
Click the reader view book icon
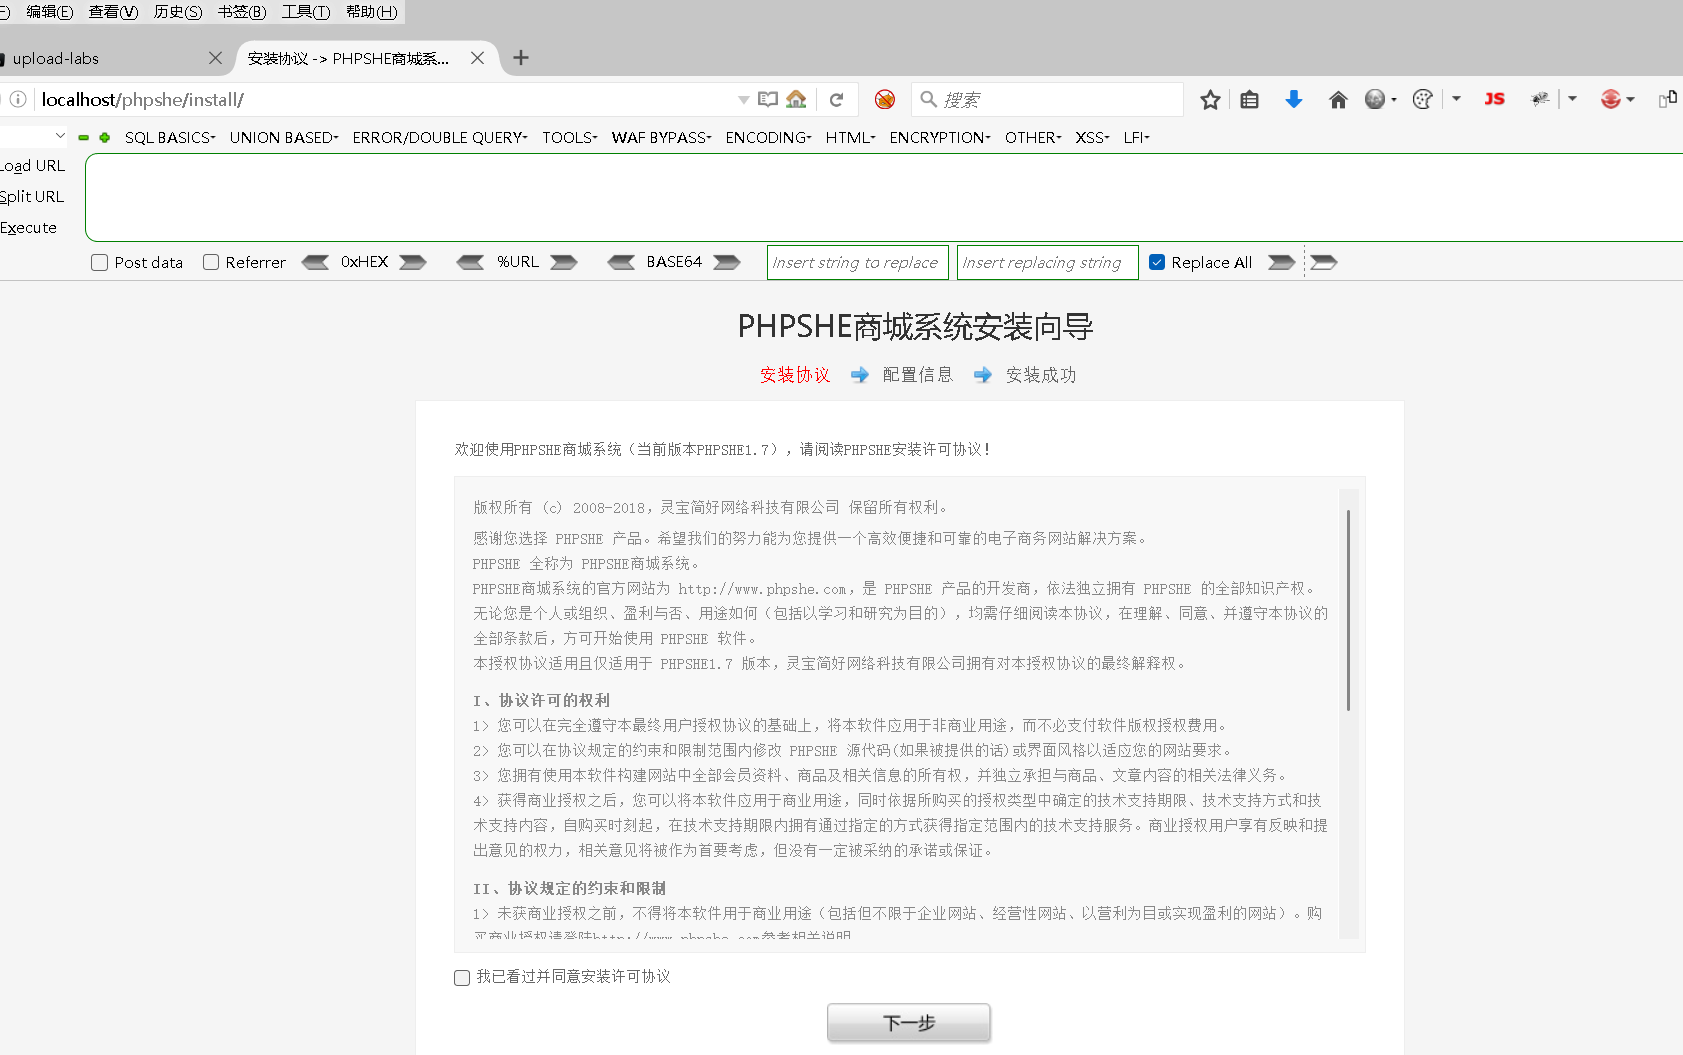[768, 99]
